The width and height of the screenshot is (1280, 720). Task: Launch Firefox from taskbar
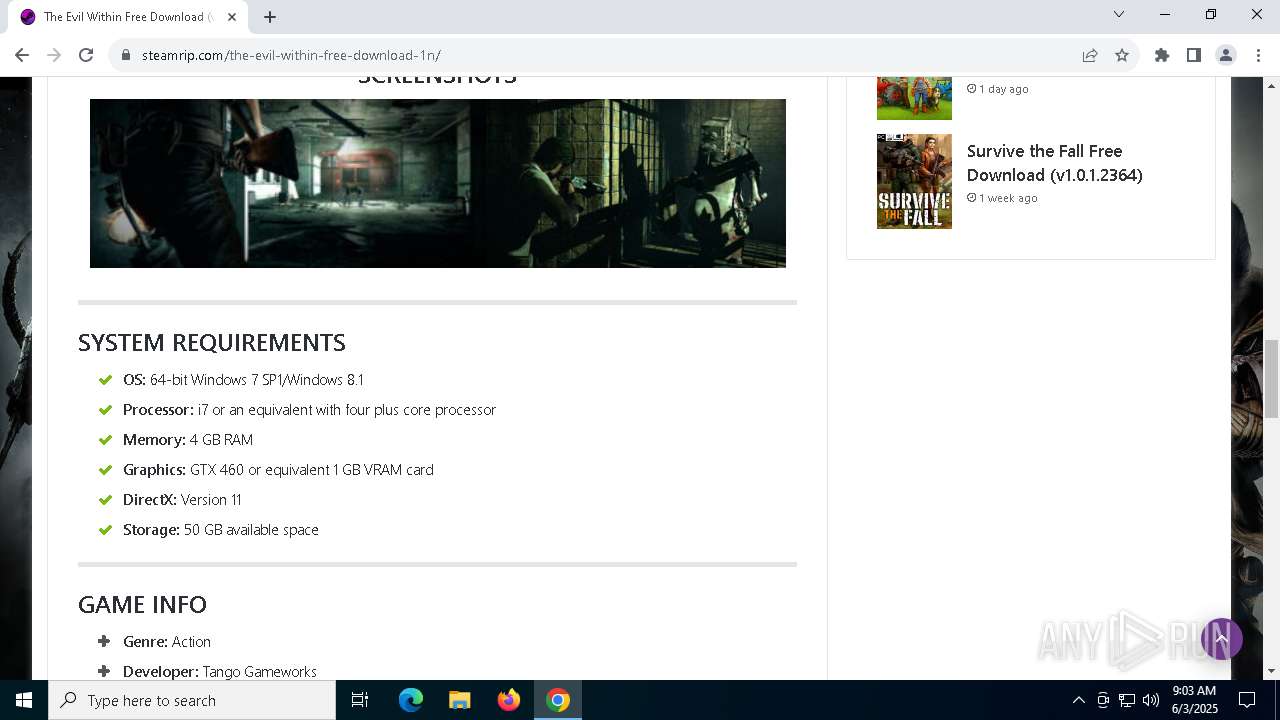click(x=509, y=700)
